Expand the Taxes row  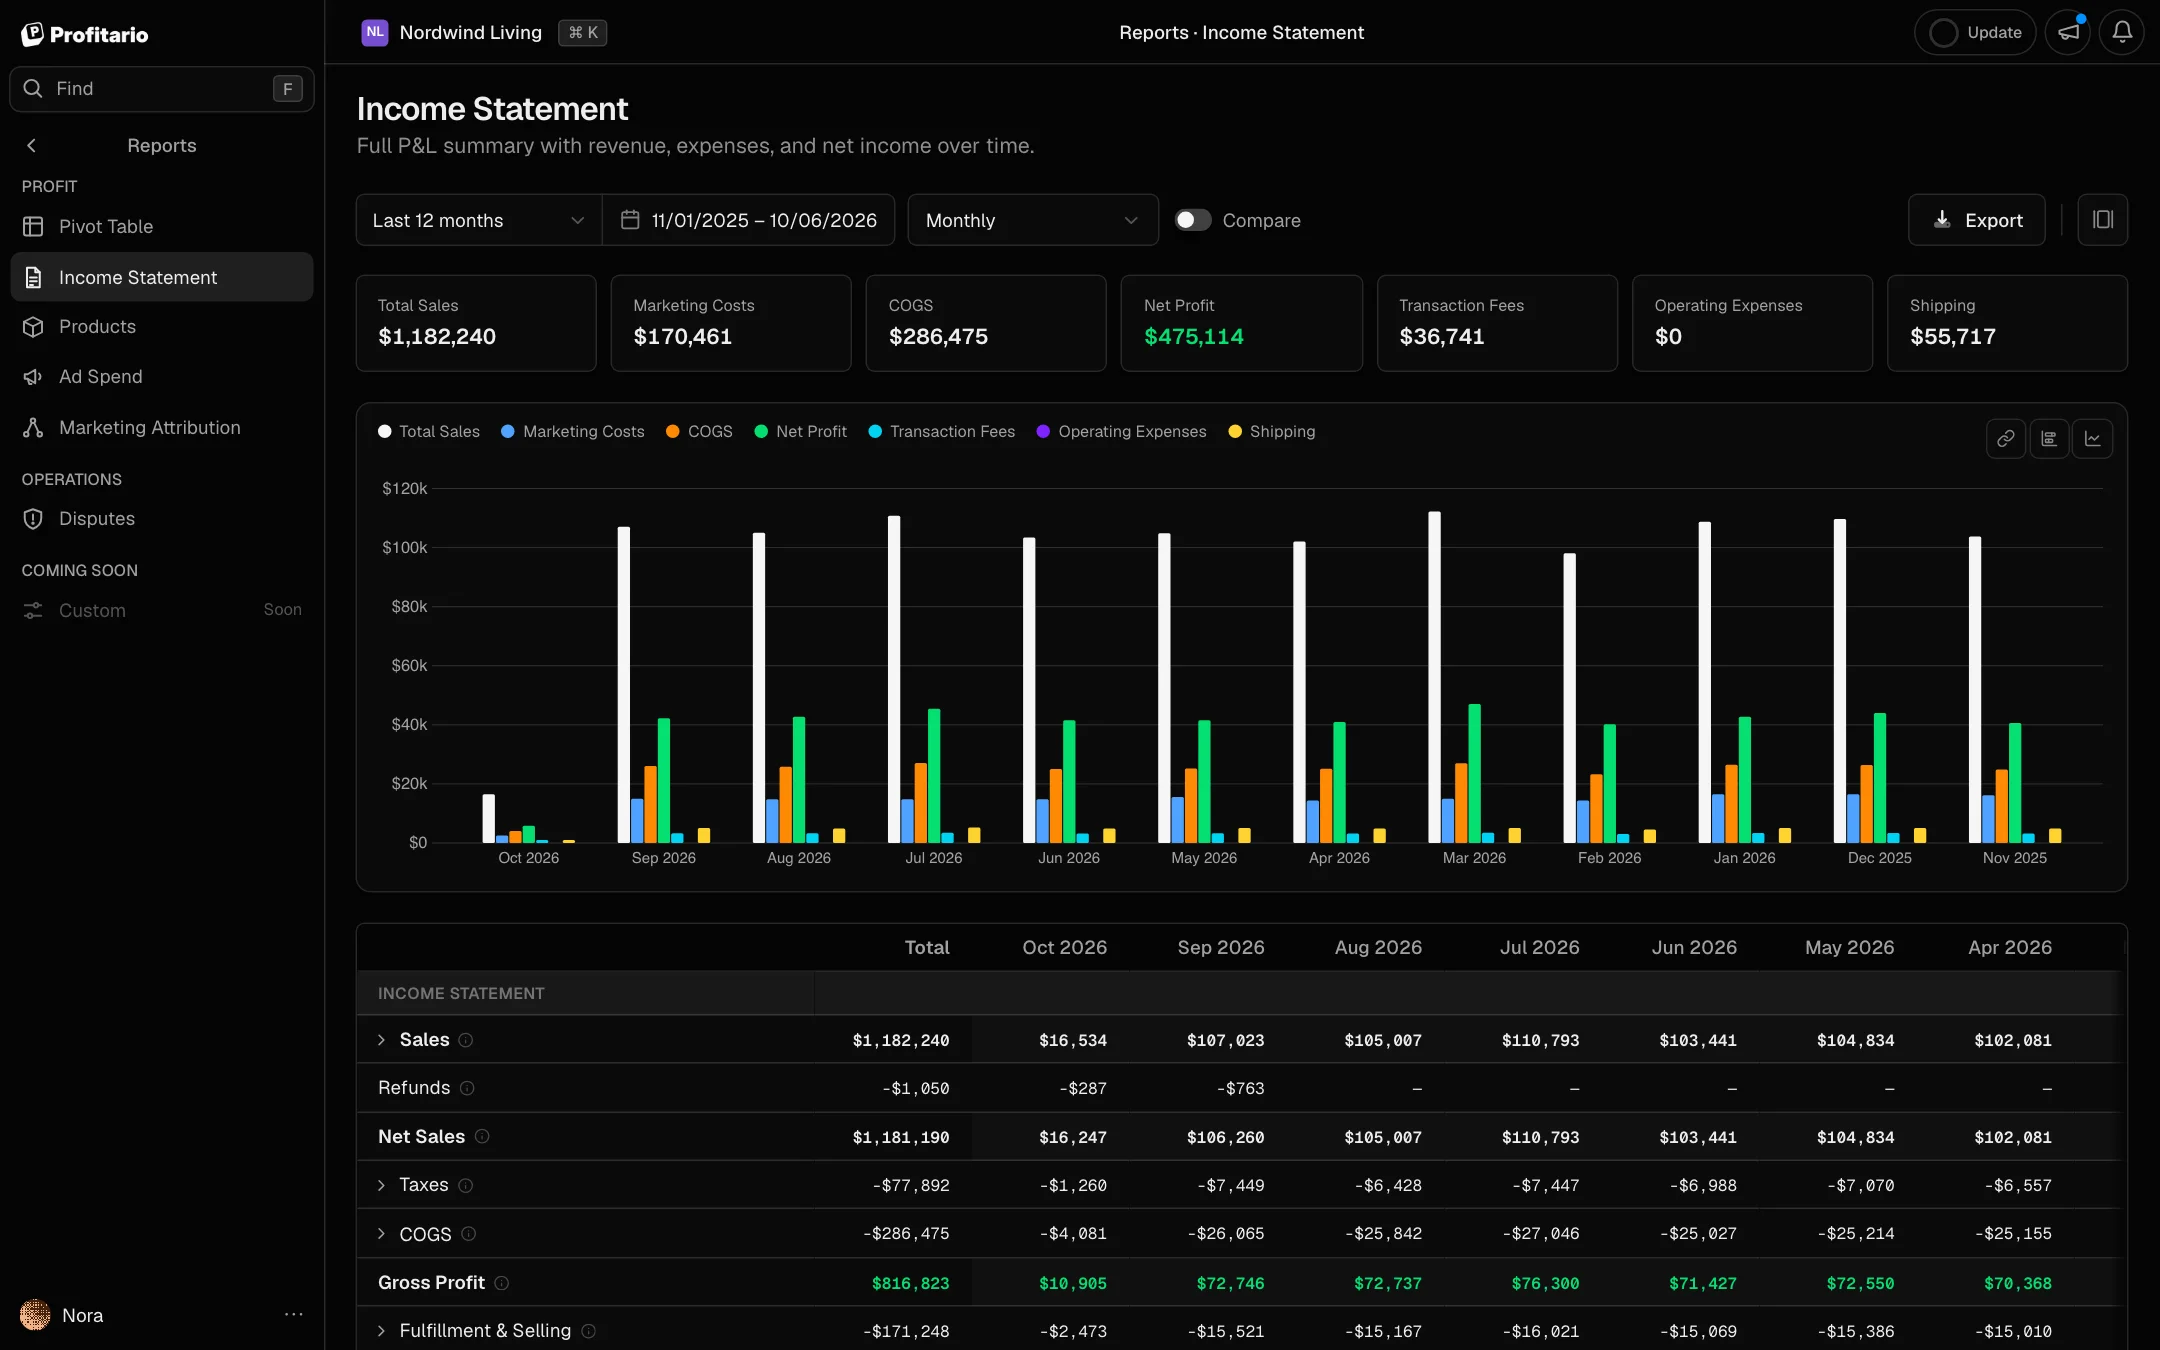pyautogui.click(x=381, y=1185)
